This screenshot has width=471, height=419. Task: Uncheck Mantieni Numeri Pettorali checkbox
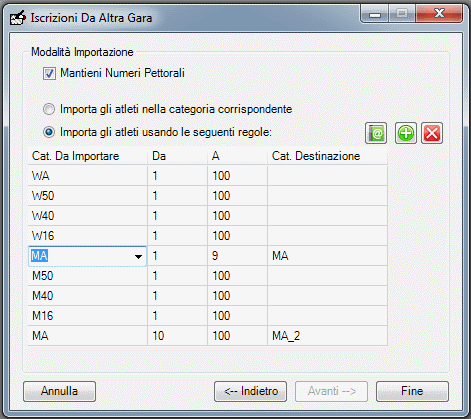click(x=49, y=73)
